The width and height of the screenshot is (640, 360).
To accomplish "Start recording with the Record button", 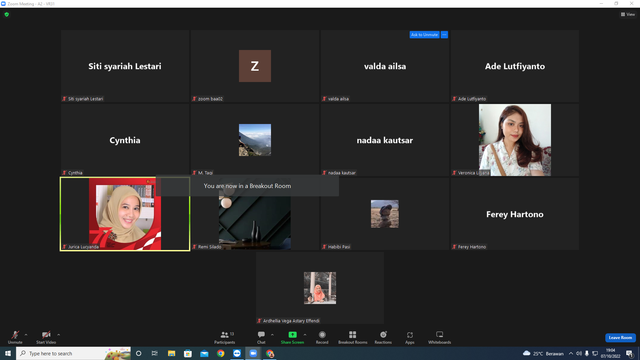I will 322,337.
